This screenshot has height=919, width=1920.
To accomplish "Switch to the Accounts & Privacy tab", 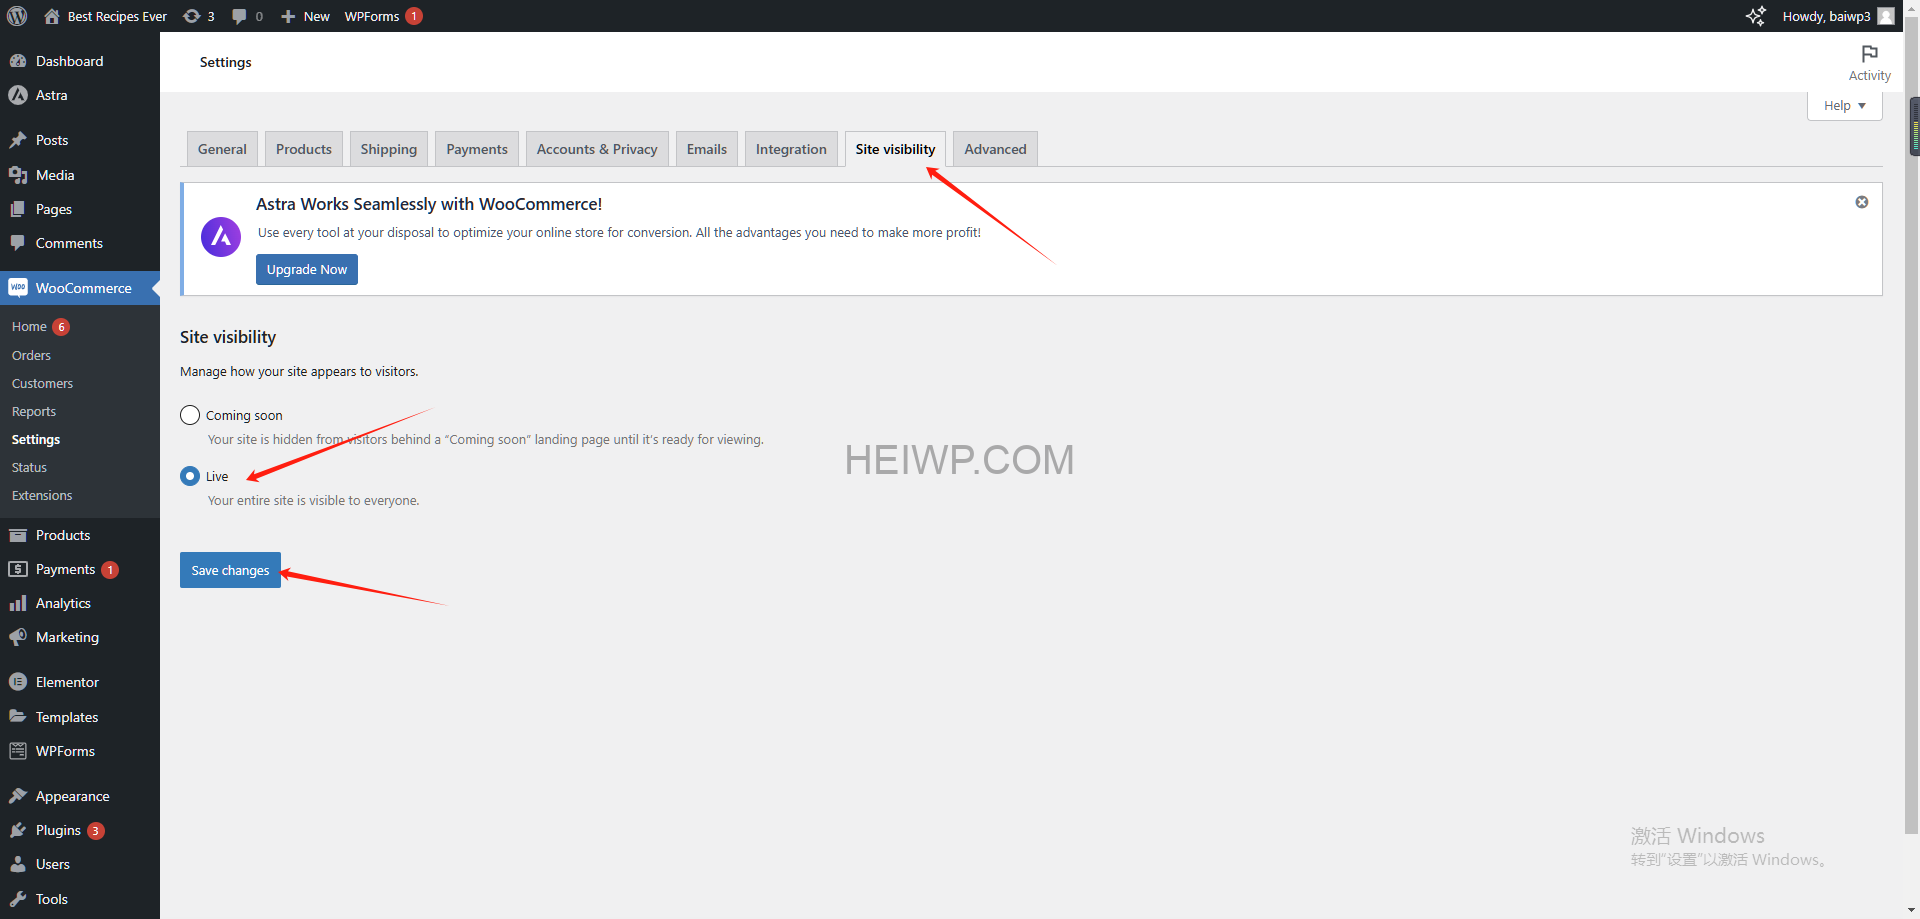I will coord(597,149).
